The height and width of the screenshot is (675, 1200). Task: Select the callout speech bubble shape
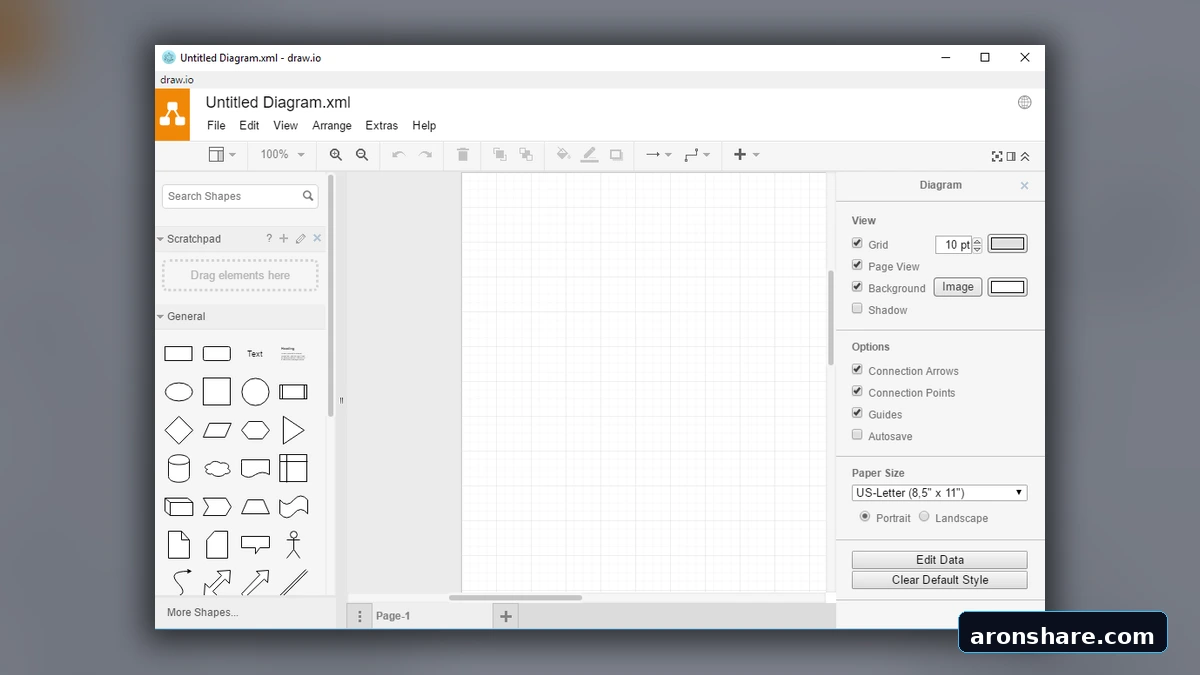point(255,544)
